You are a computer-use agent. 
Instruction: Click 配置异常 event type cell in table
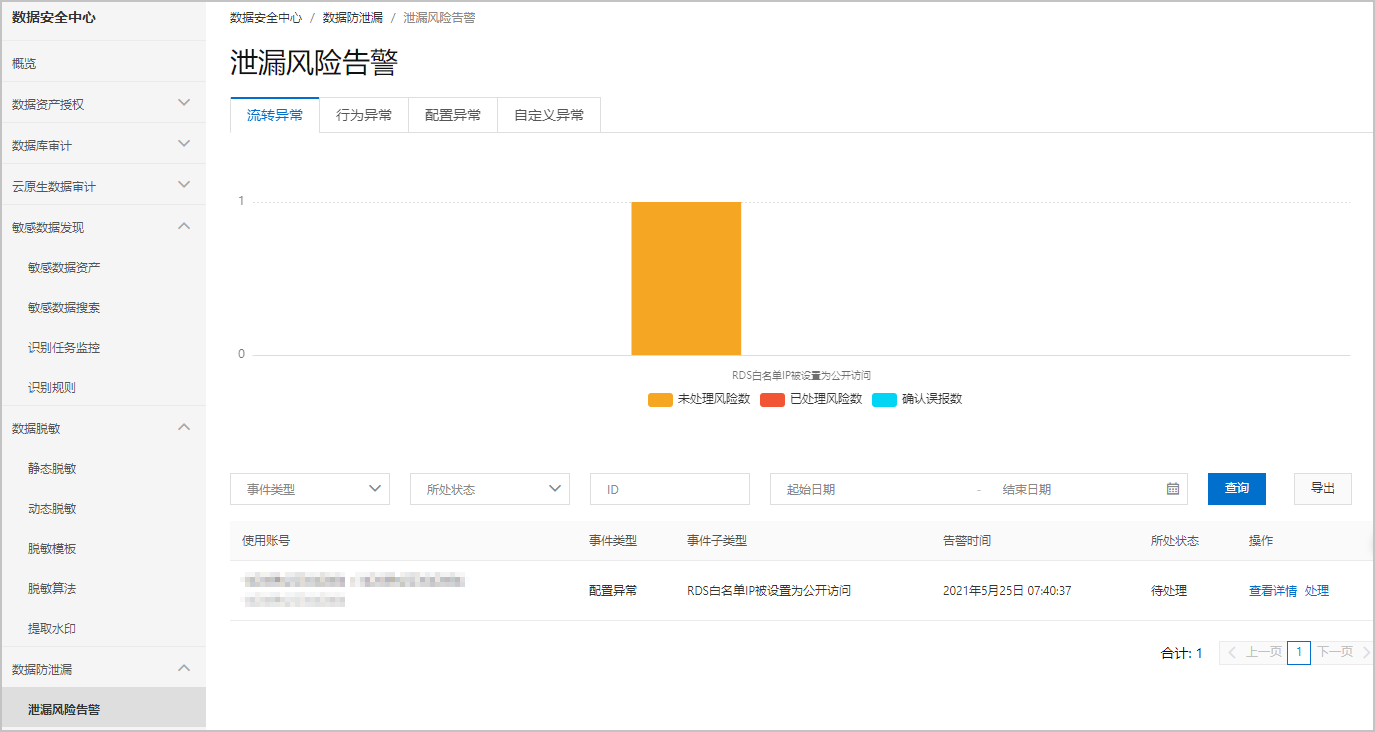(613, 590)
